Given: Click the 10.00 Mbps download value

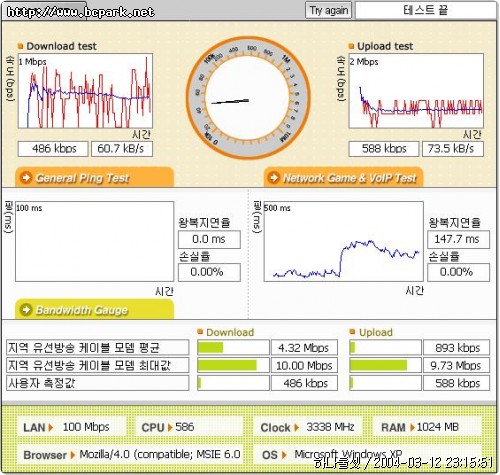Looking at the screenshot, I should click(304, 365).
